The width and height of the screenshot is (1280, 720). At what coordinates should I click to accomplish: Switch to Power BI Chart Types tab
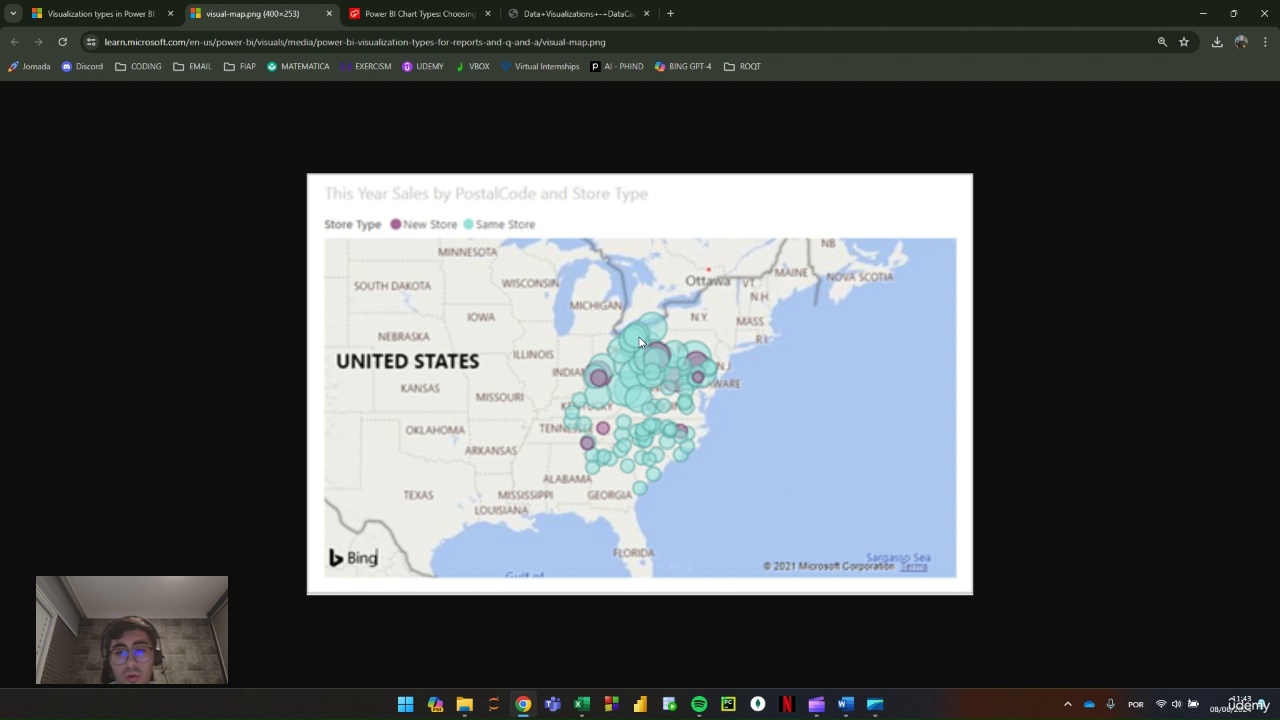421,14
